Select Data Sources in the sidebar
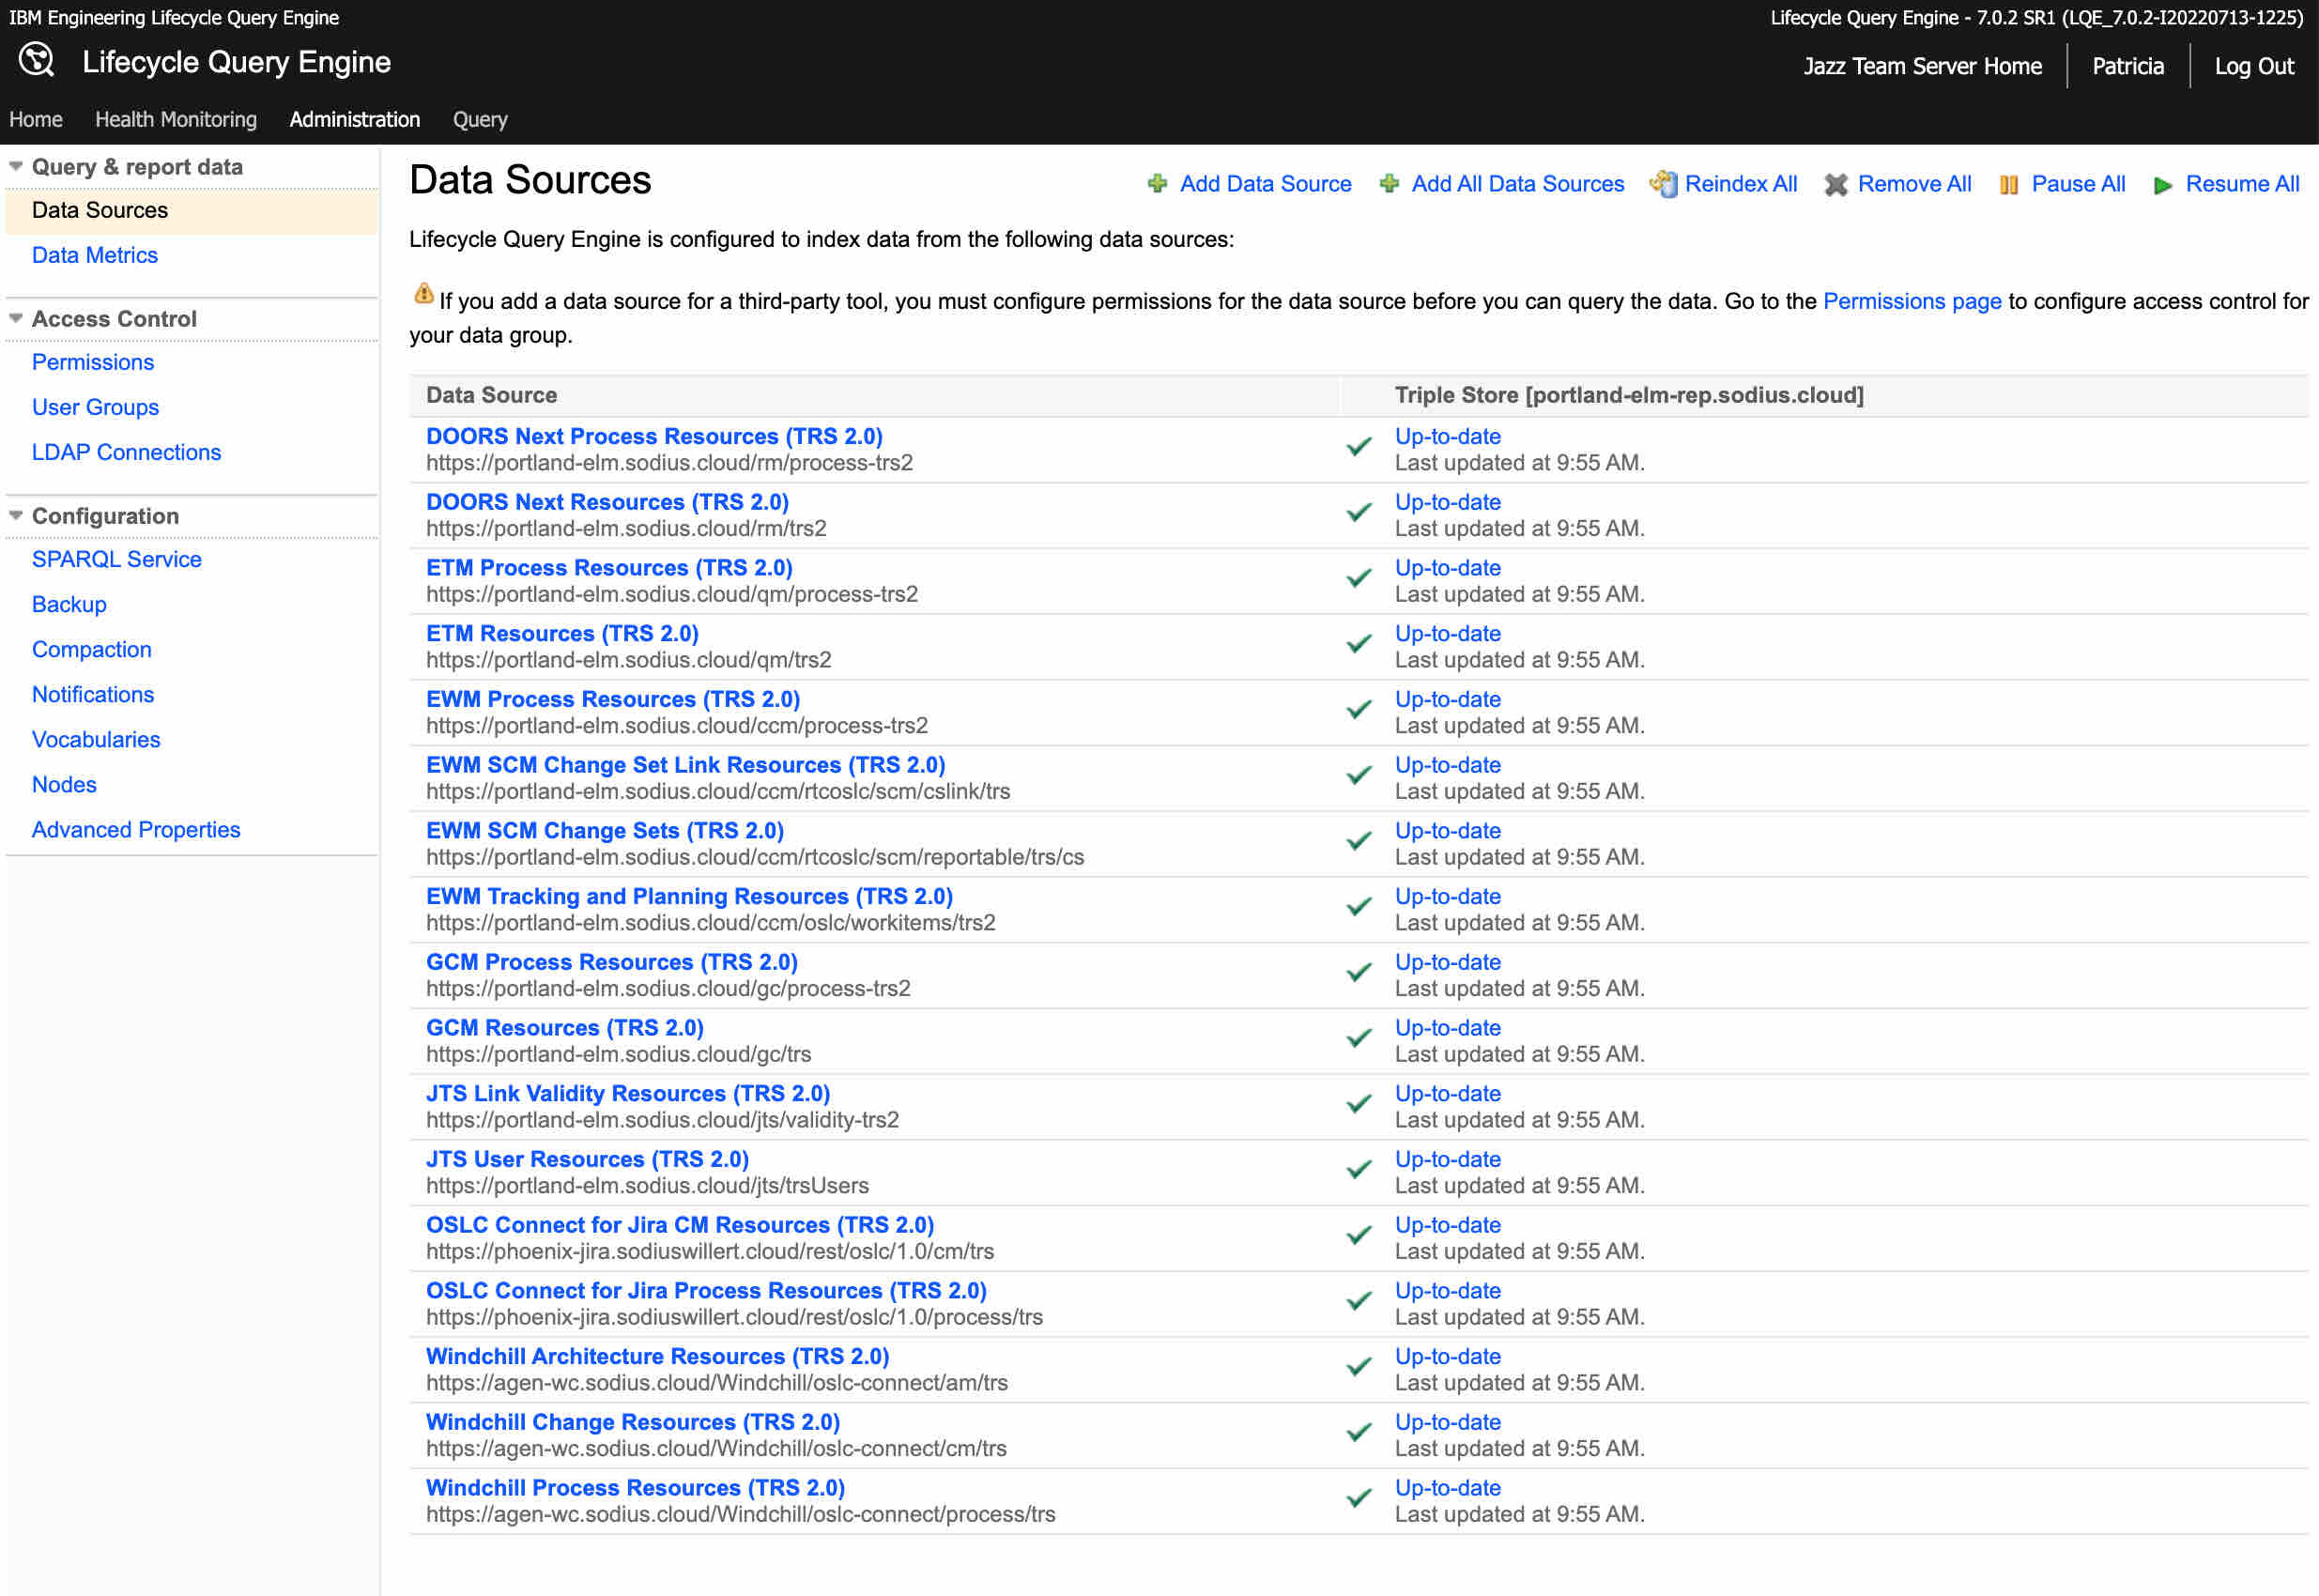Image resolution: width=2319 pixels, height=1596 pixels. click(x=192, y=210)
